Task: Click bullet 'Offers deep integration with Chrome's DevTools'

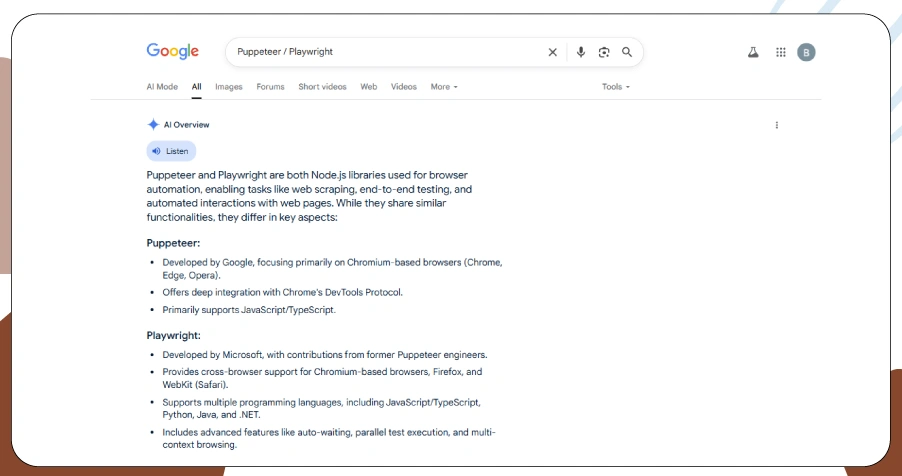Action: tap(282, 292)
